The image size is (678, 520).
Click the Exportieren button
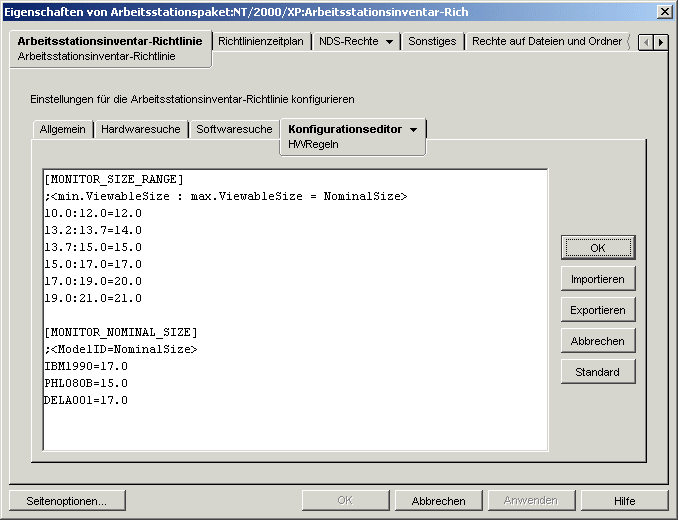coord(598,310)
